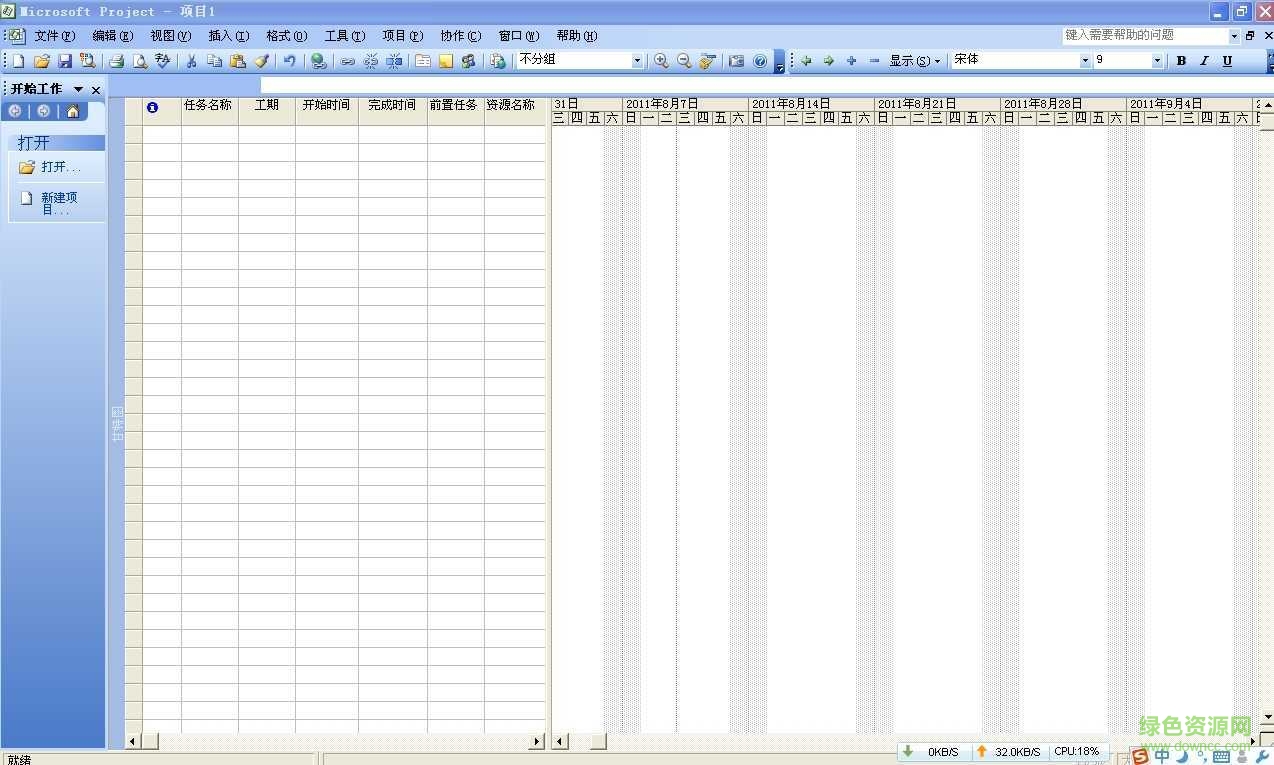The image size is (1274, 765).
Task: Open the 文件(F) menu
Action: point(54,36)
